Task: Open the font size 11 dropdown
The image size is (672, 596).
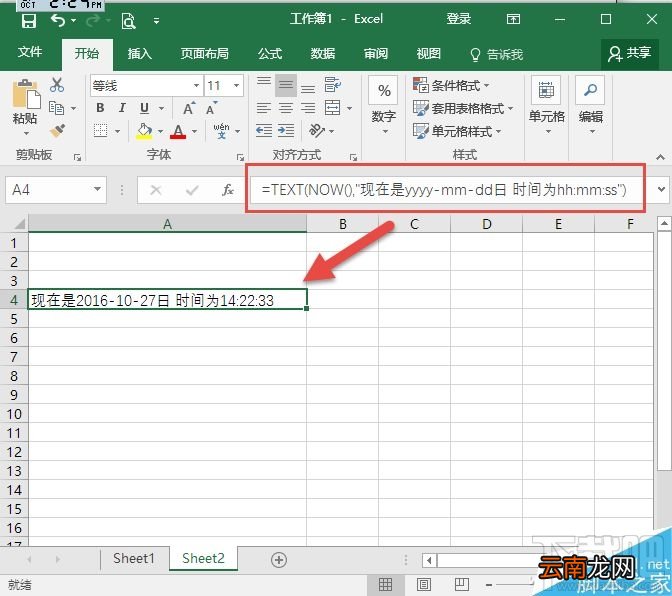Action: (x=236, y=85)
